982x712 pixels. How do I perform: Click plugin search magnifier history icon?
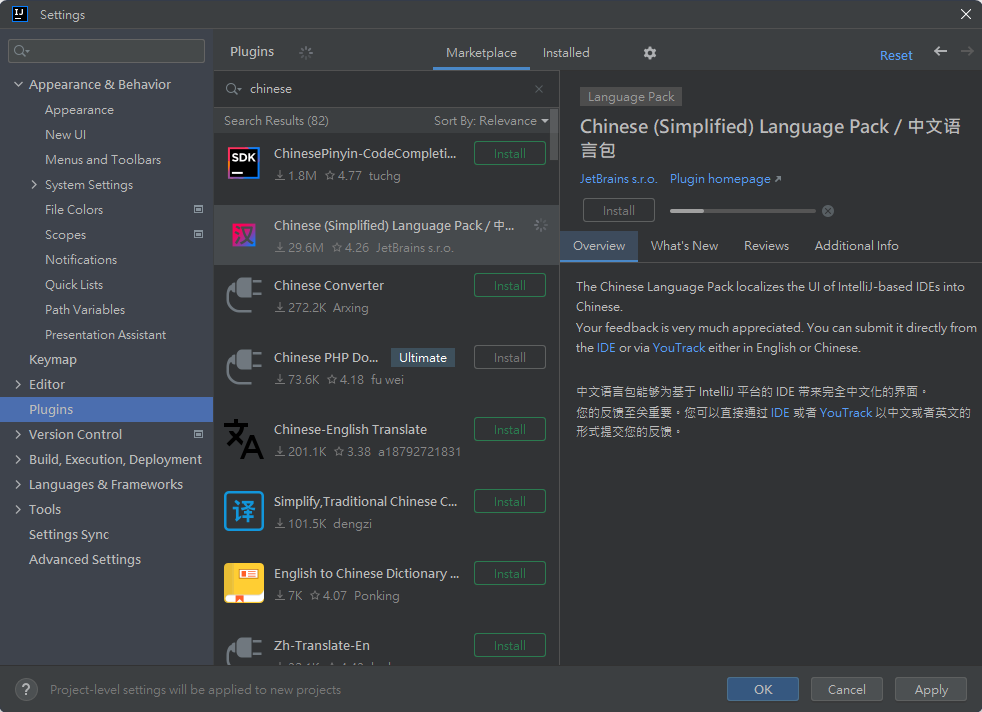(x=233, y=89)
